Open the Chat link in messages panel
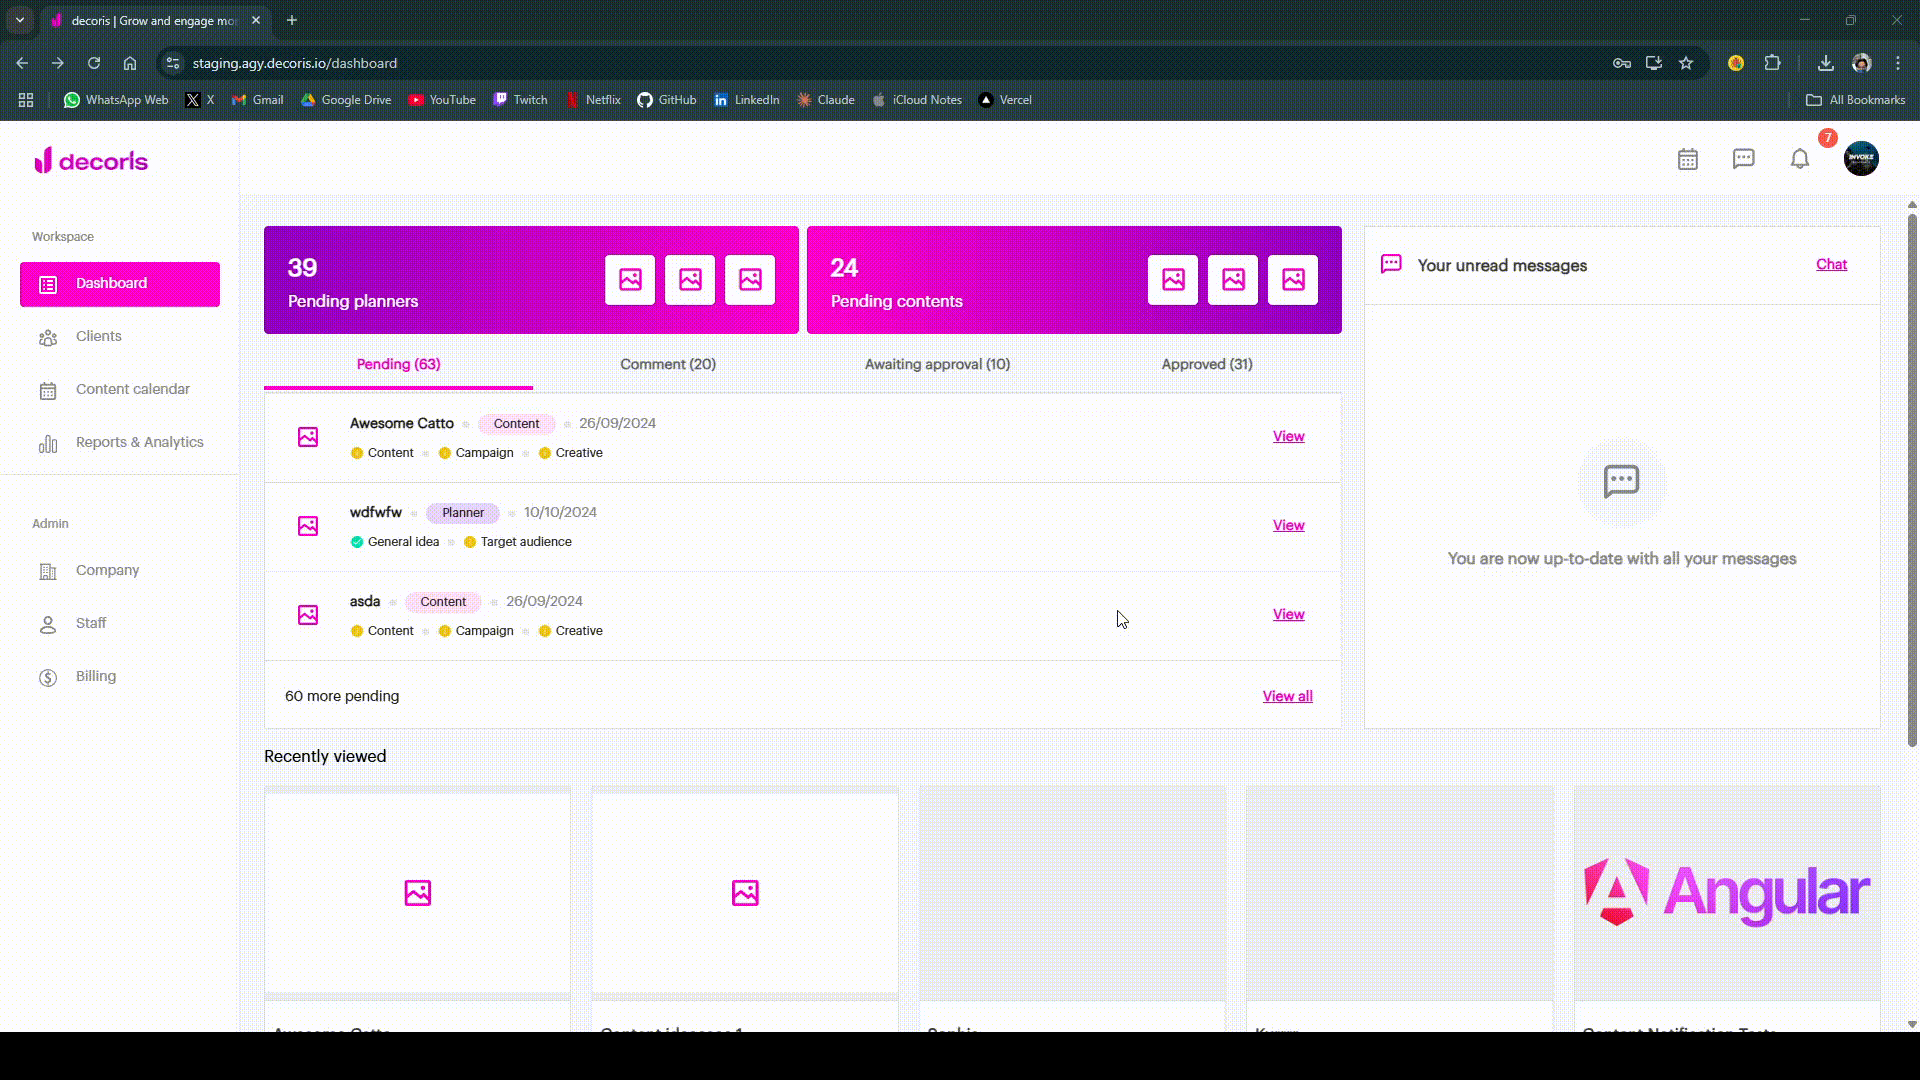This screenshot has height=1080, width=1920. tap(1831, 265)
